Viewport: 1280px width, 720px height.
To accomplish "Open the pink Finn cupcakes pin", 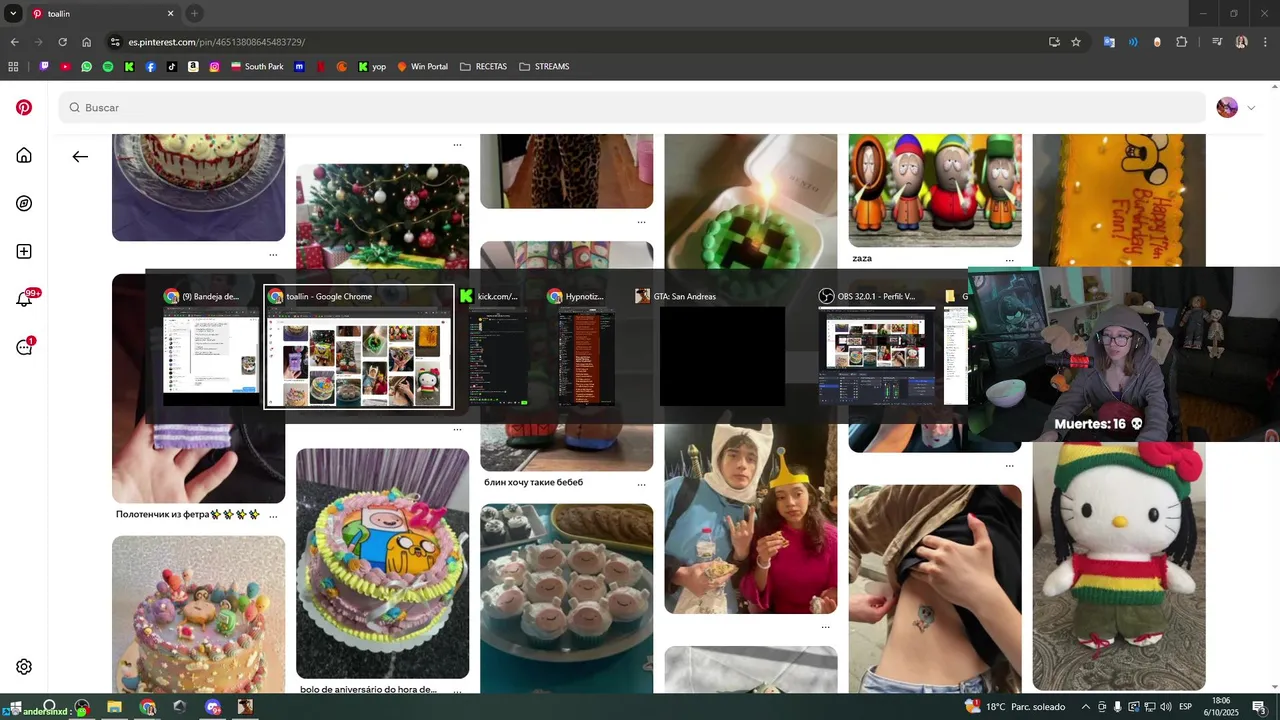I will pos(566,597).
